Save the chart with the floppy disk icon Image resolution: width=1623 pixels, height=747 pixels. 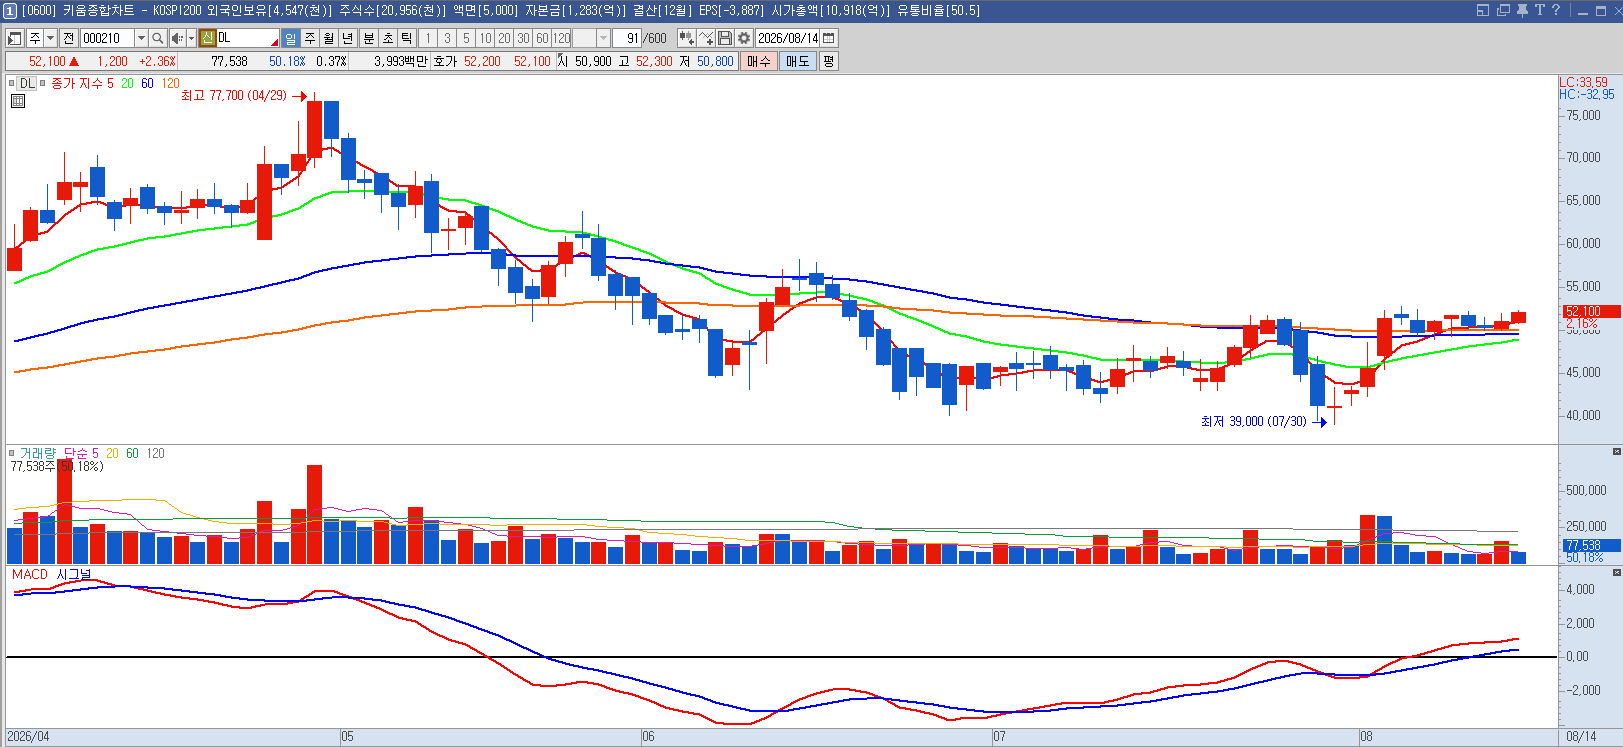pos(725,38)
